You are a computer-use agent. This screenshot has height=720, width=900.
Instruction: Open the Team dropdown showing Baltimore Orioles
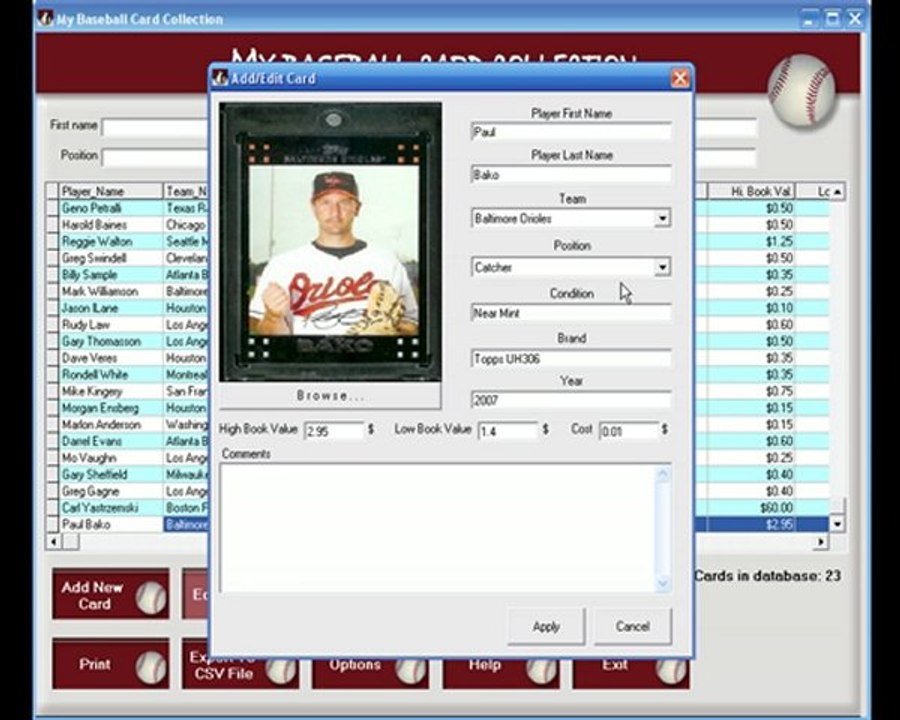pyautogui.click(x=662, y=218)
